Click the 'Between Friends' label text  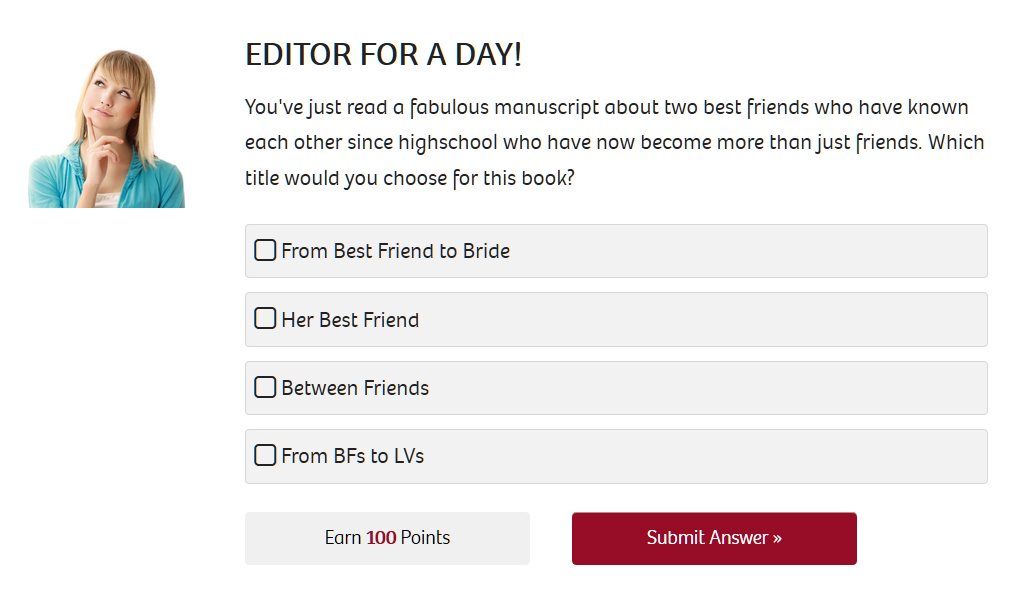click(x=355, y=388)
